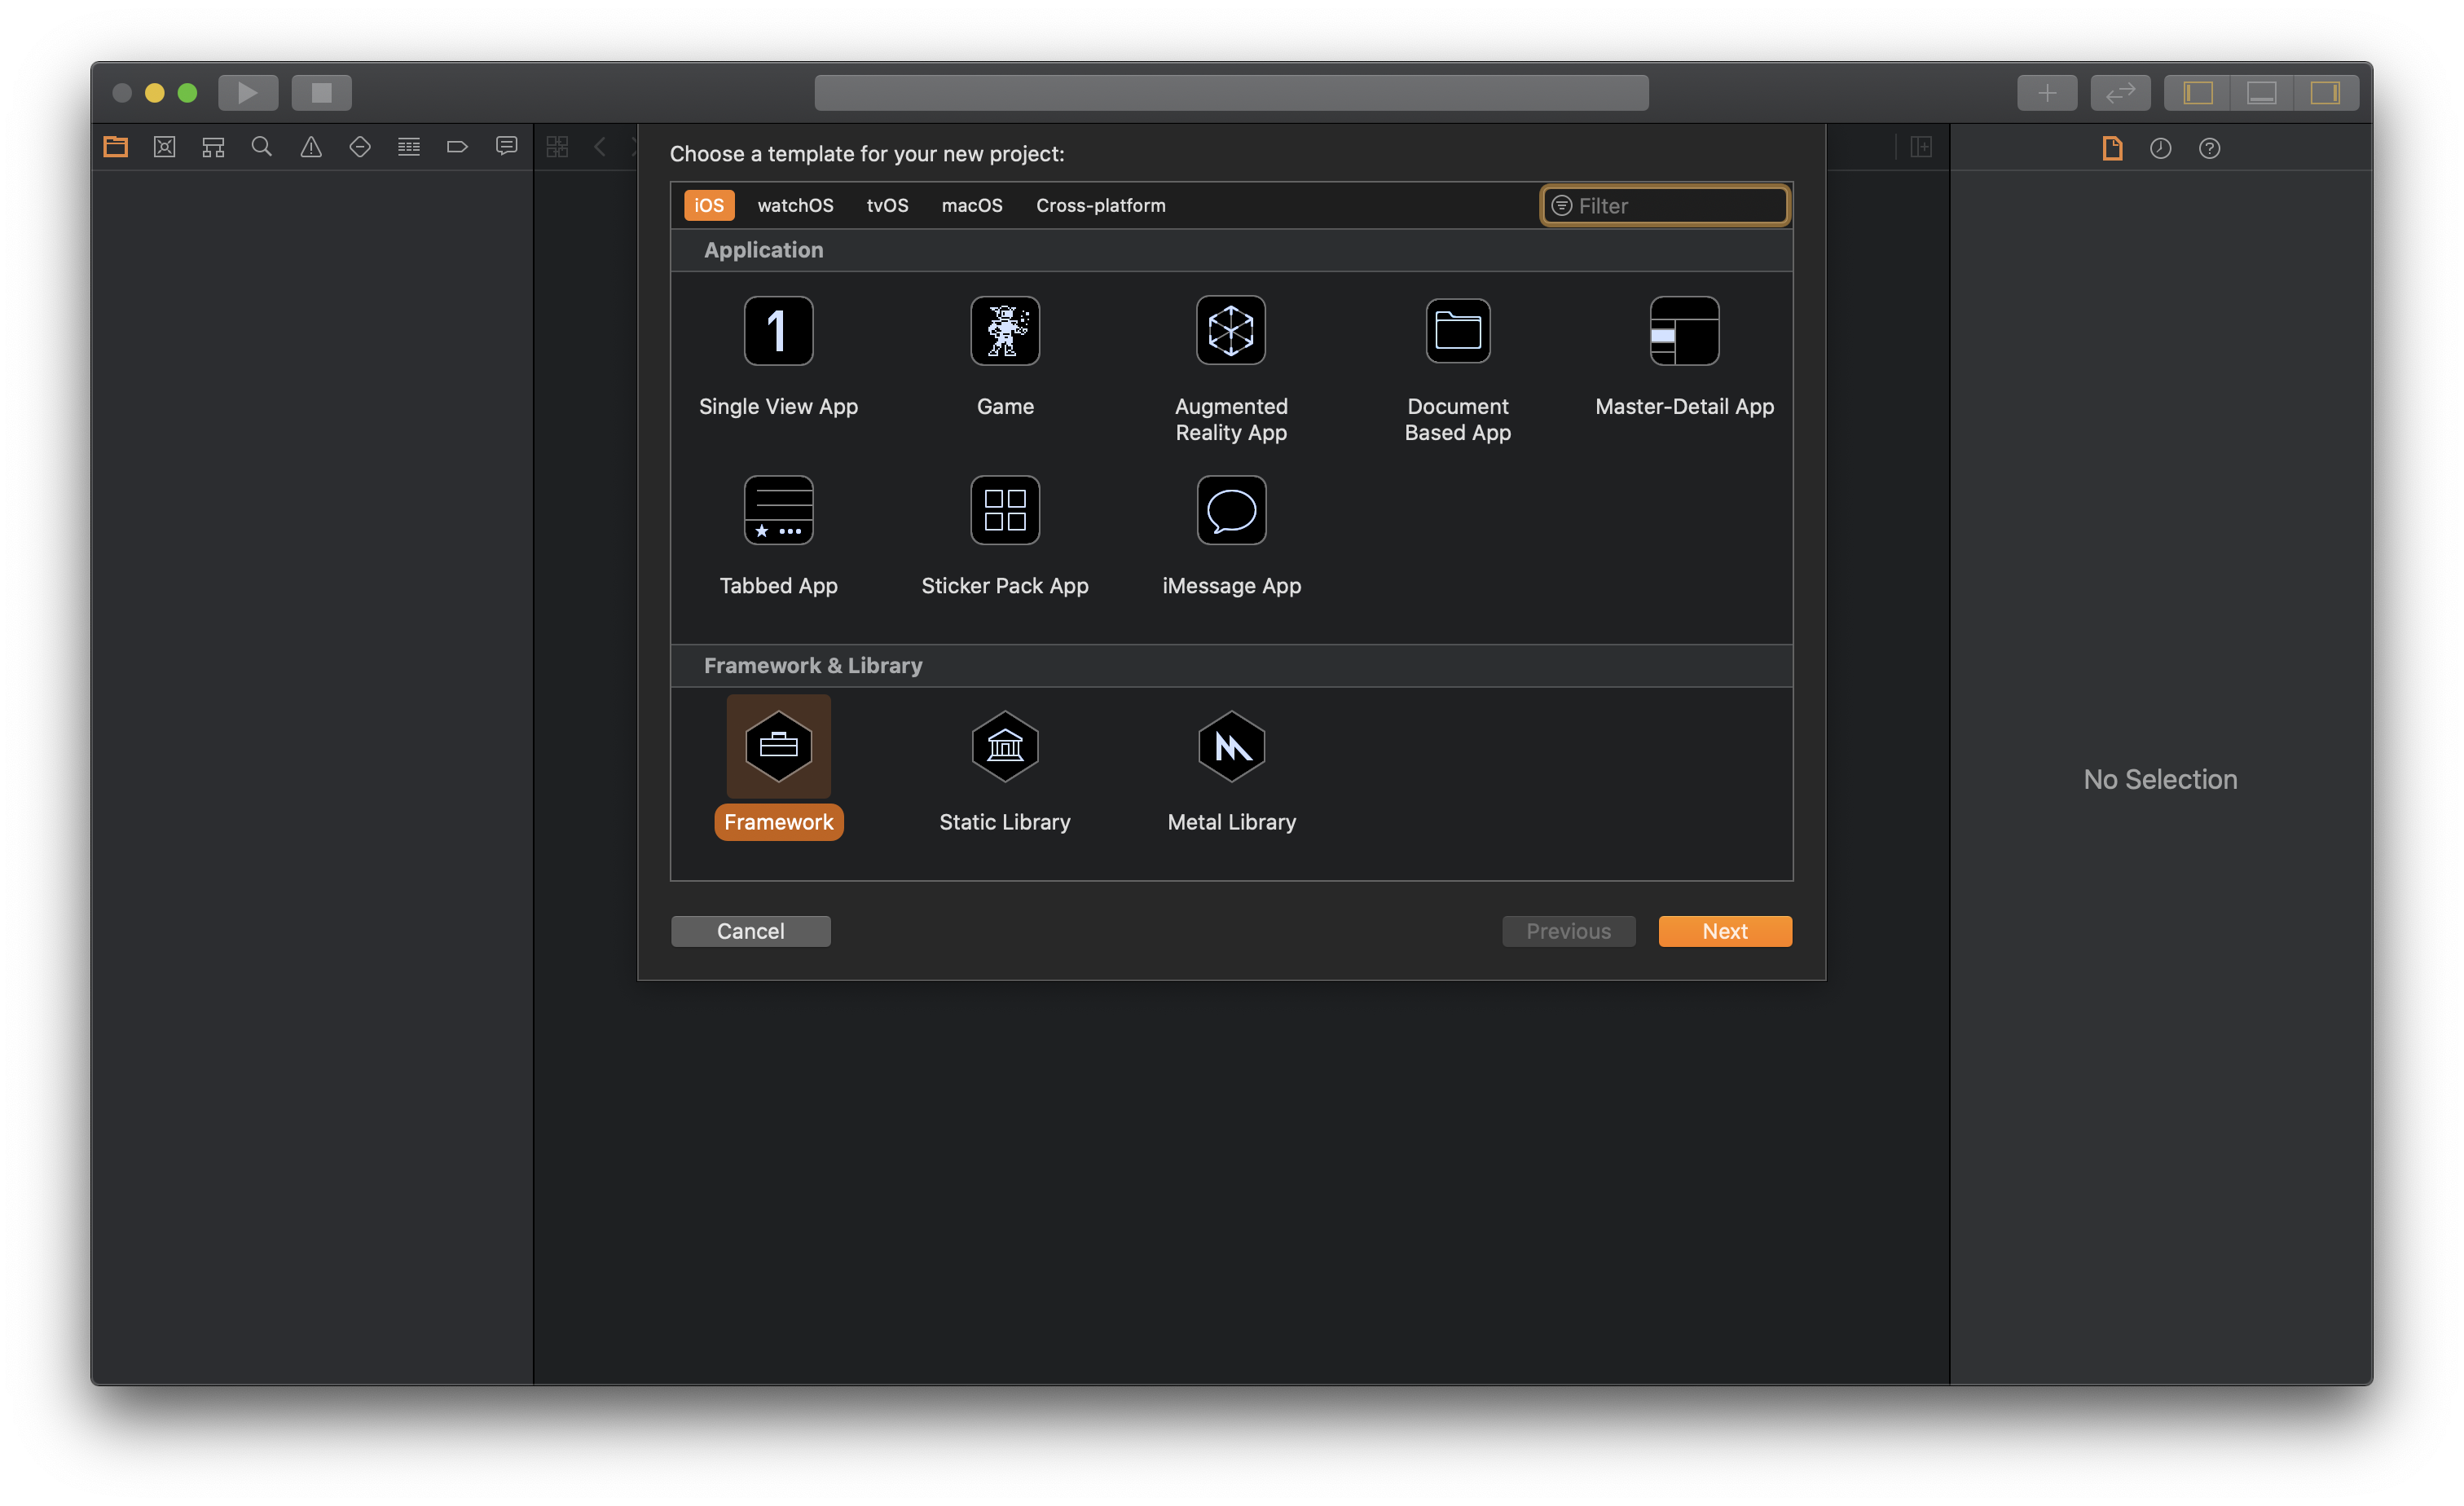Toggle the left navigator panel visibility
Viewport: 2464px width, 1506px height.
point(2198,93)
